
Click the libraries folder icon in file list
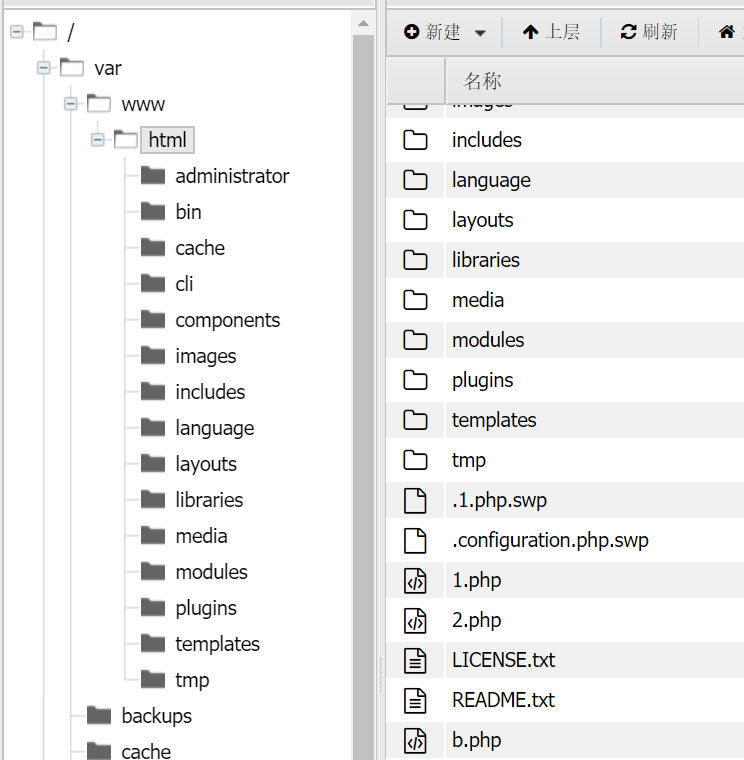[415, 260]
